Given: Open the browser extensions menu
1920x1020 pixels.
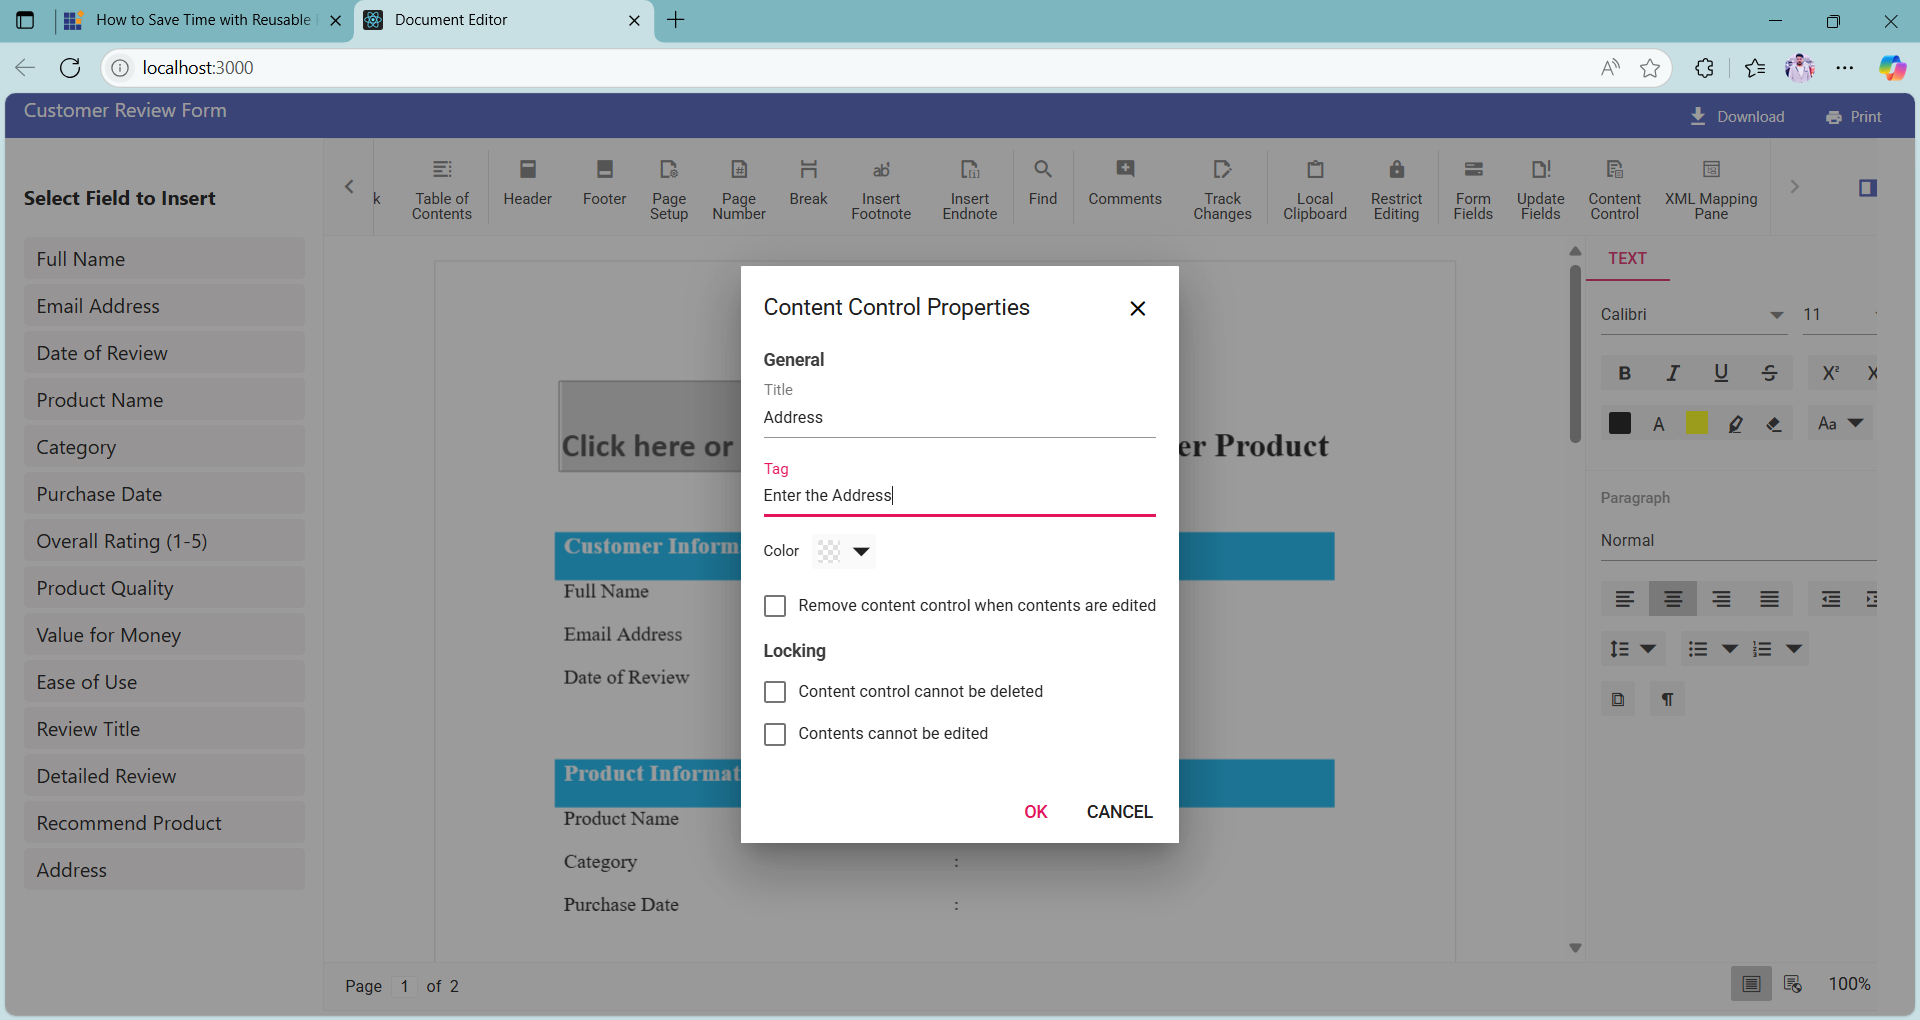Looking at the screenshot, I should 1703,67.
